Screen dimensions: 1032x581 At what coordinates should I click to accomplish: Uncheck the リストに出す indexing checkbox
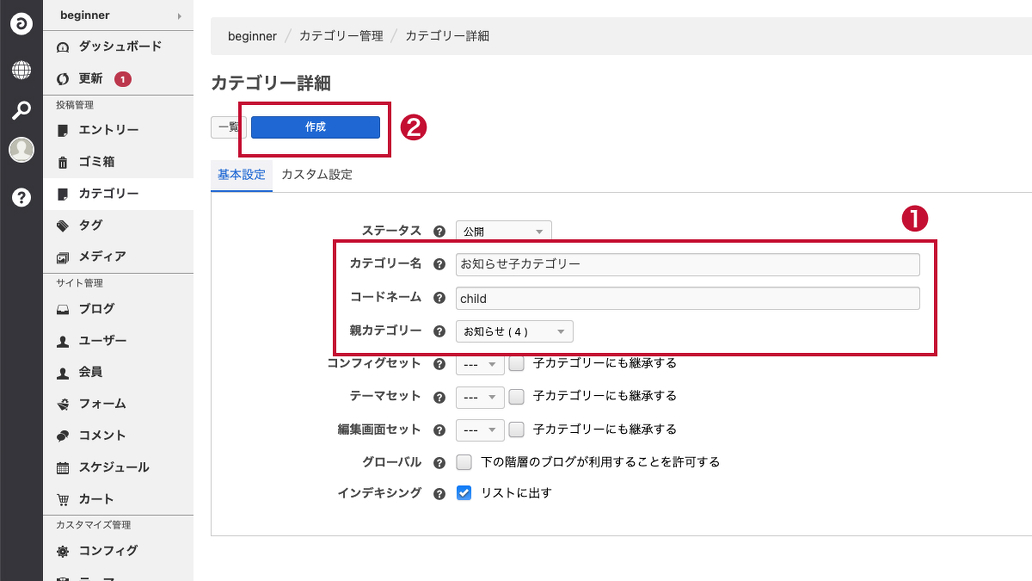[x=464, y=493]
